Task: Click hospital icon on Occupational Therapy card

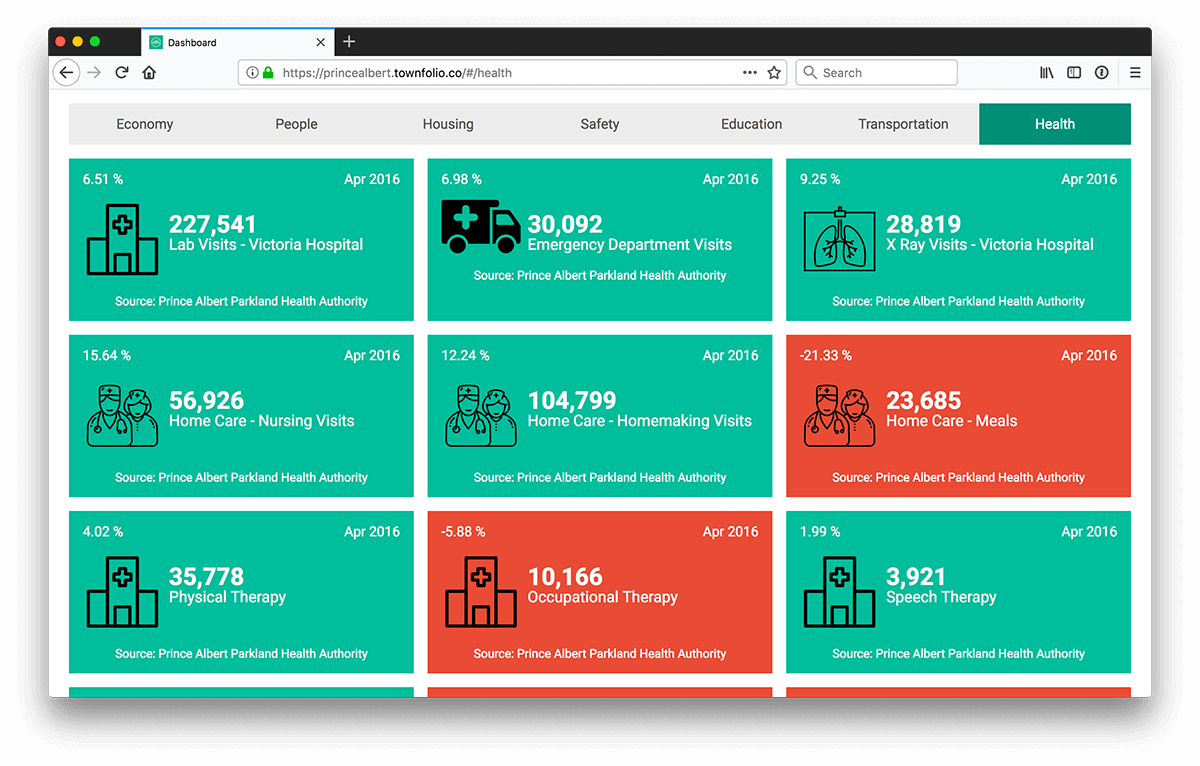Action: pos(481,591)
